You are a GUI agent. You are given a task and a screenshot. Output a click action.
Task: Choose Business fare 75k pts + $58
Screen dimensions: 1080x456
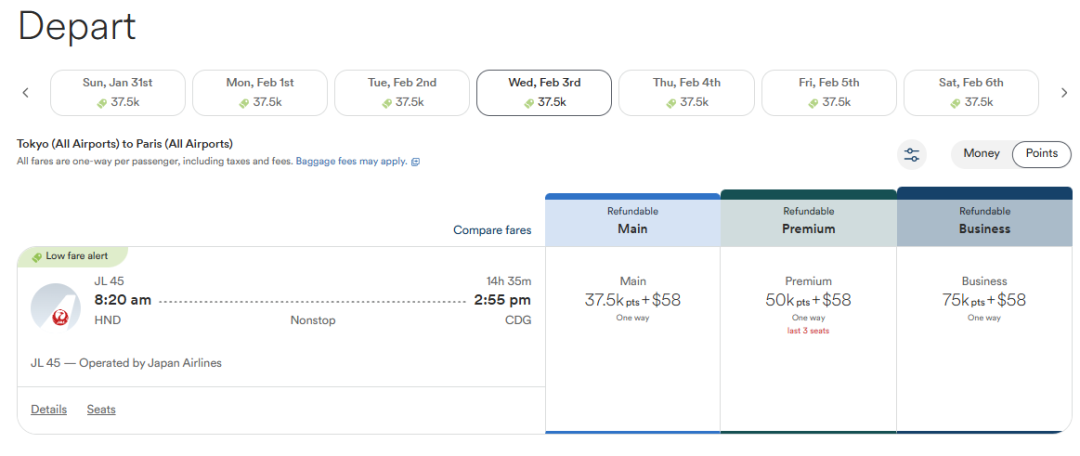click(984, 300)
